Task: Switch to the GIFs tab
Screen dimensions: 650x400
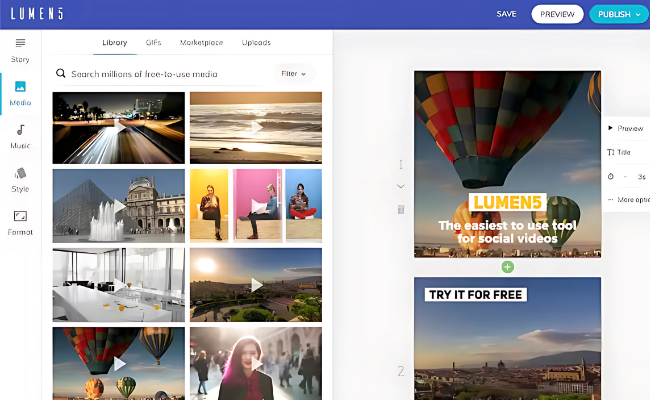Action: coord(153,42)
